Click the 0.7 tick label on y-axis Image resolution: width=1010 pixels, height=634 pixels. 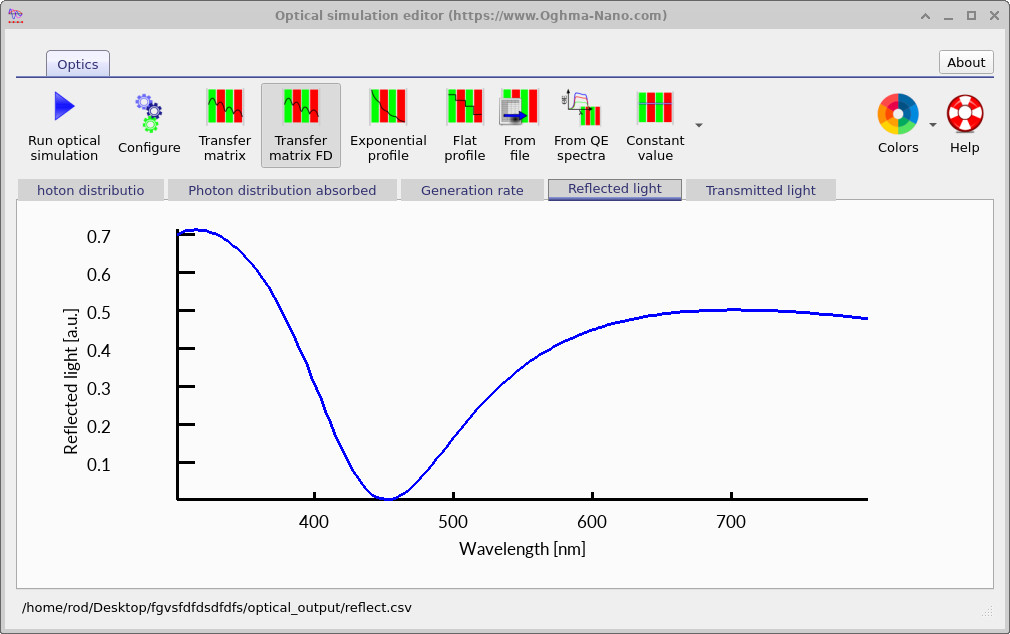tap(99, 236)
